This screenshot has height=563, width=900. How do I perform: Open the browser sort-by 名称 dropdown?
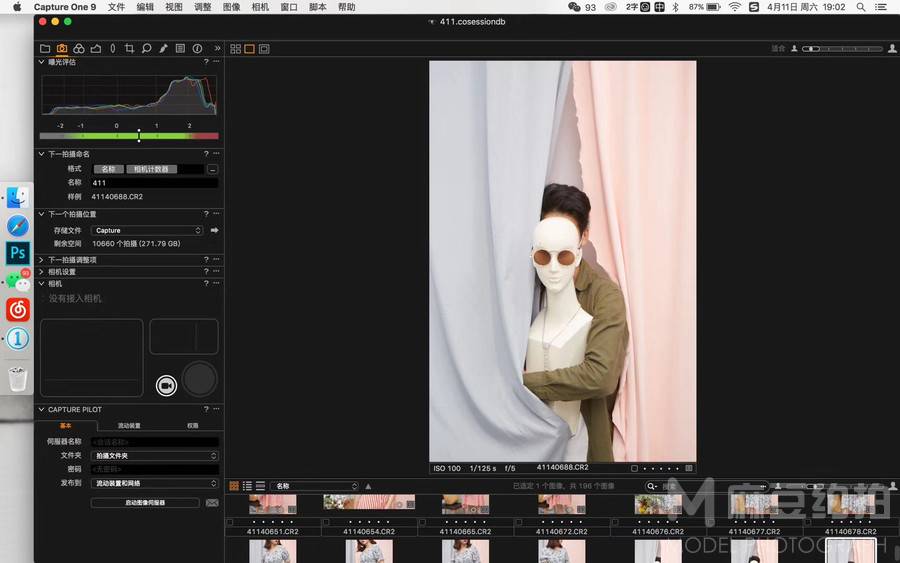click(315, 486)
